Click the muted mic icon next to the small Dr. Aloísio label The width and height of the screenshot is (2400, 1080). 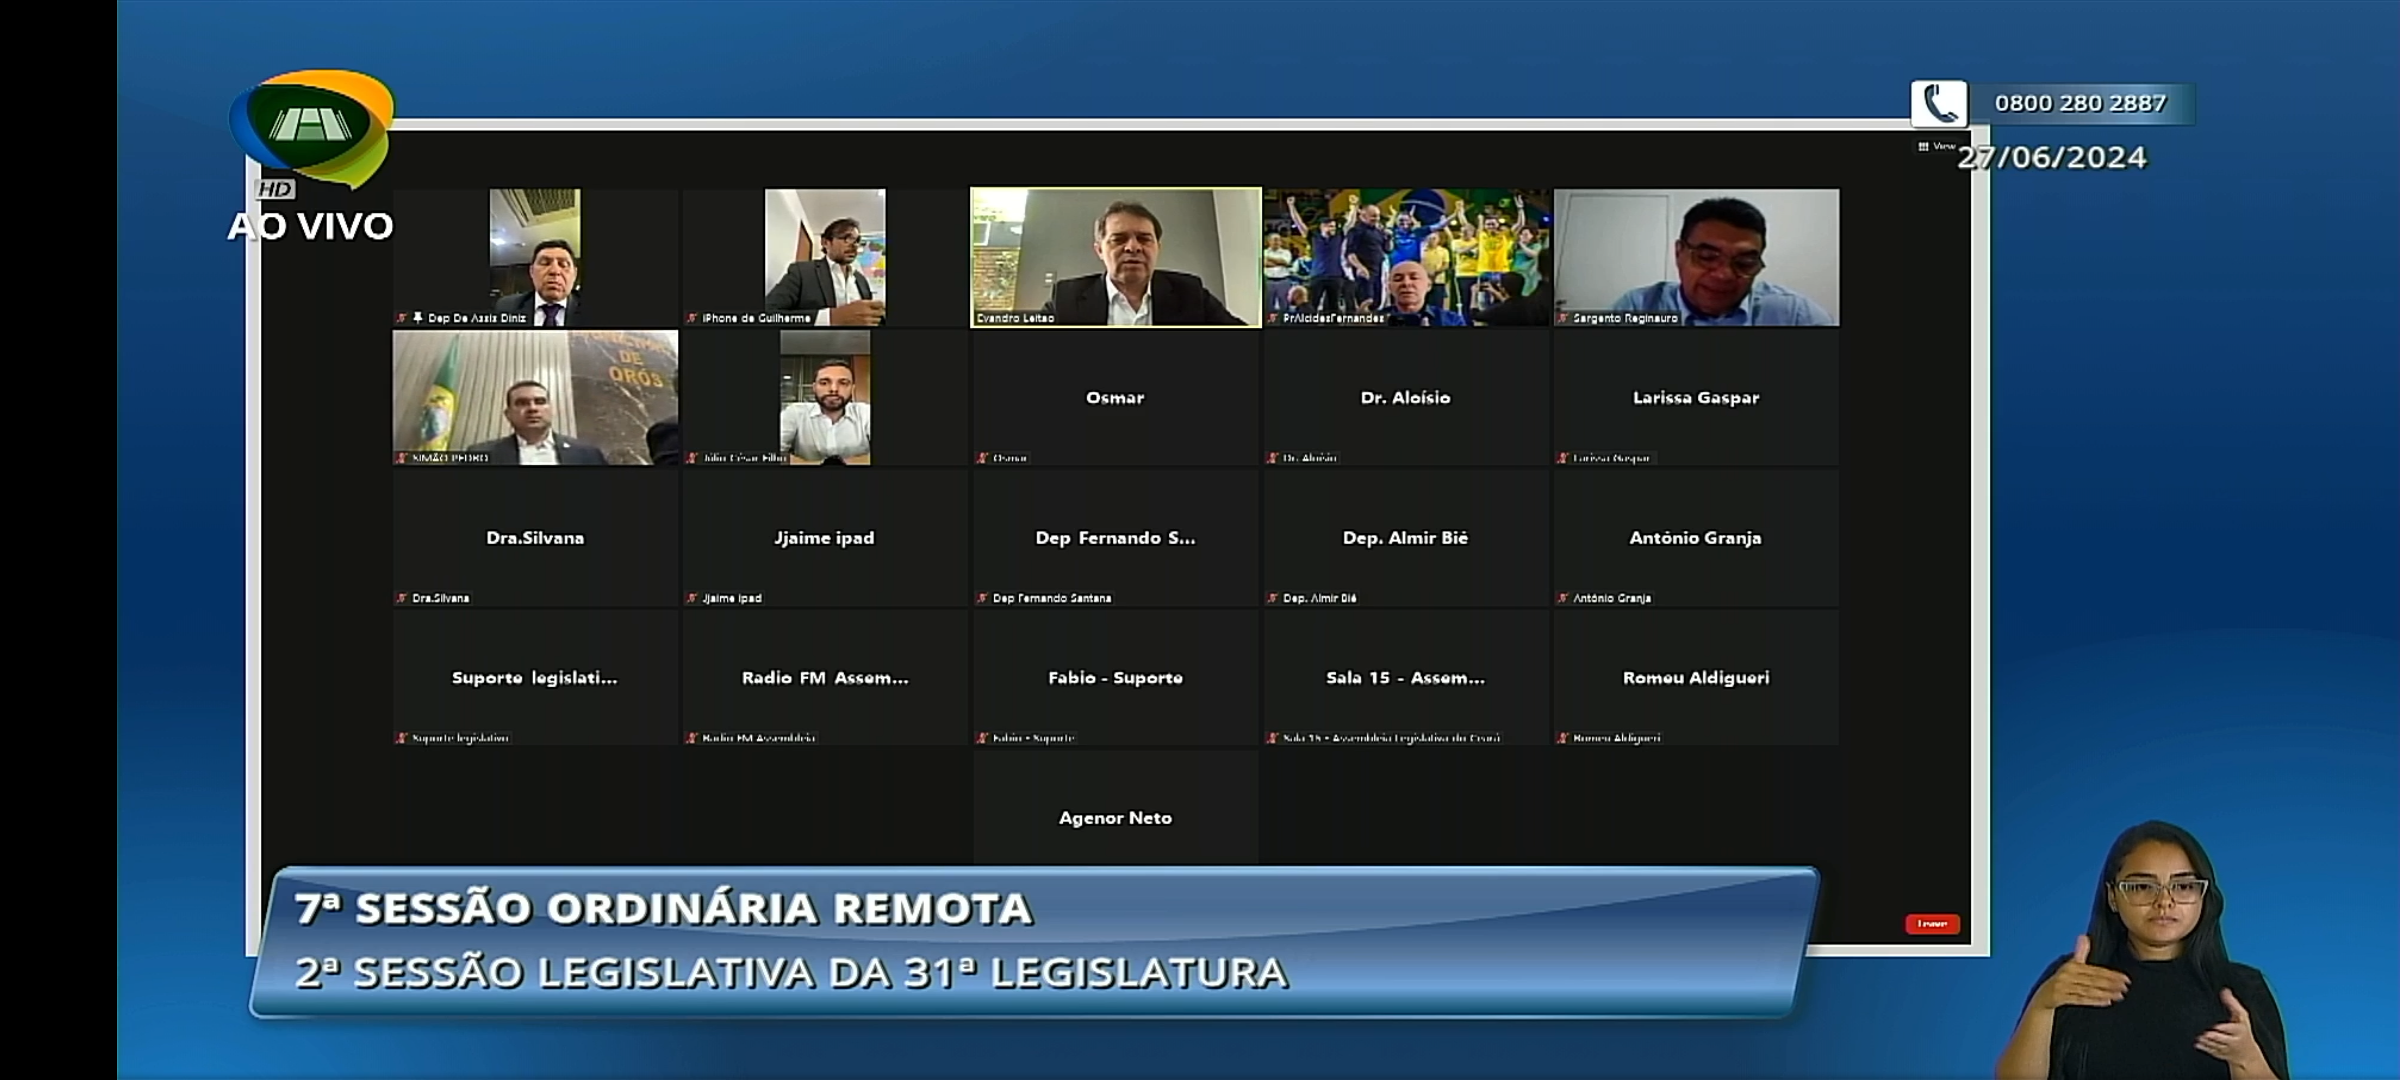(x=1273, y=458)
